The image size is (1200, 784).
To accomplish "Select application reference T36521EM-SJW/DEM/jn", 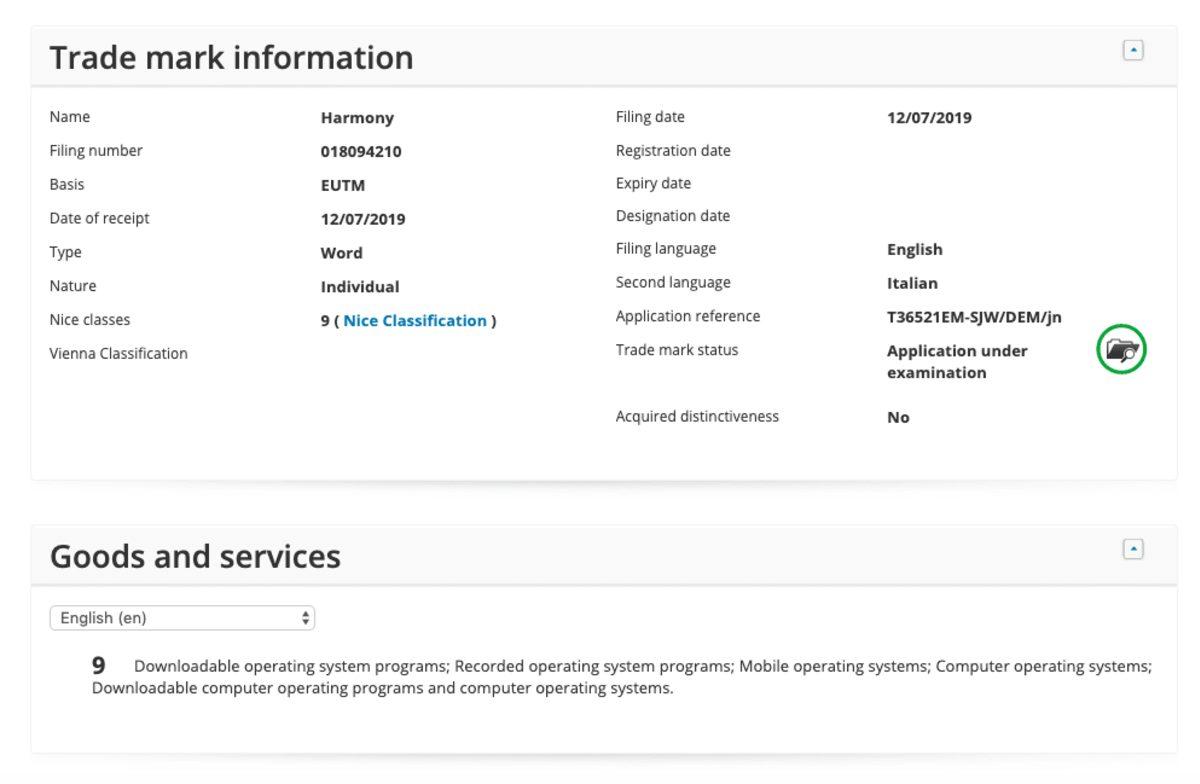I will click(x=974, y=317).
